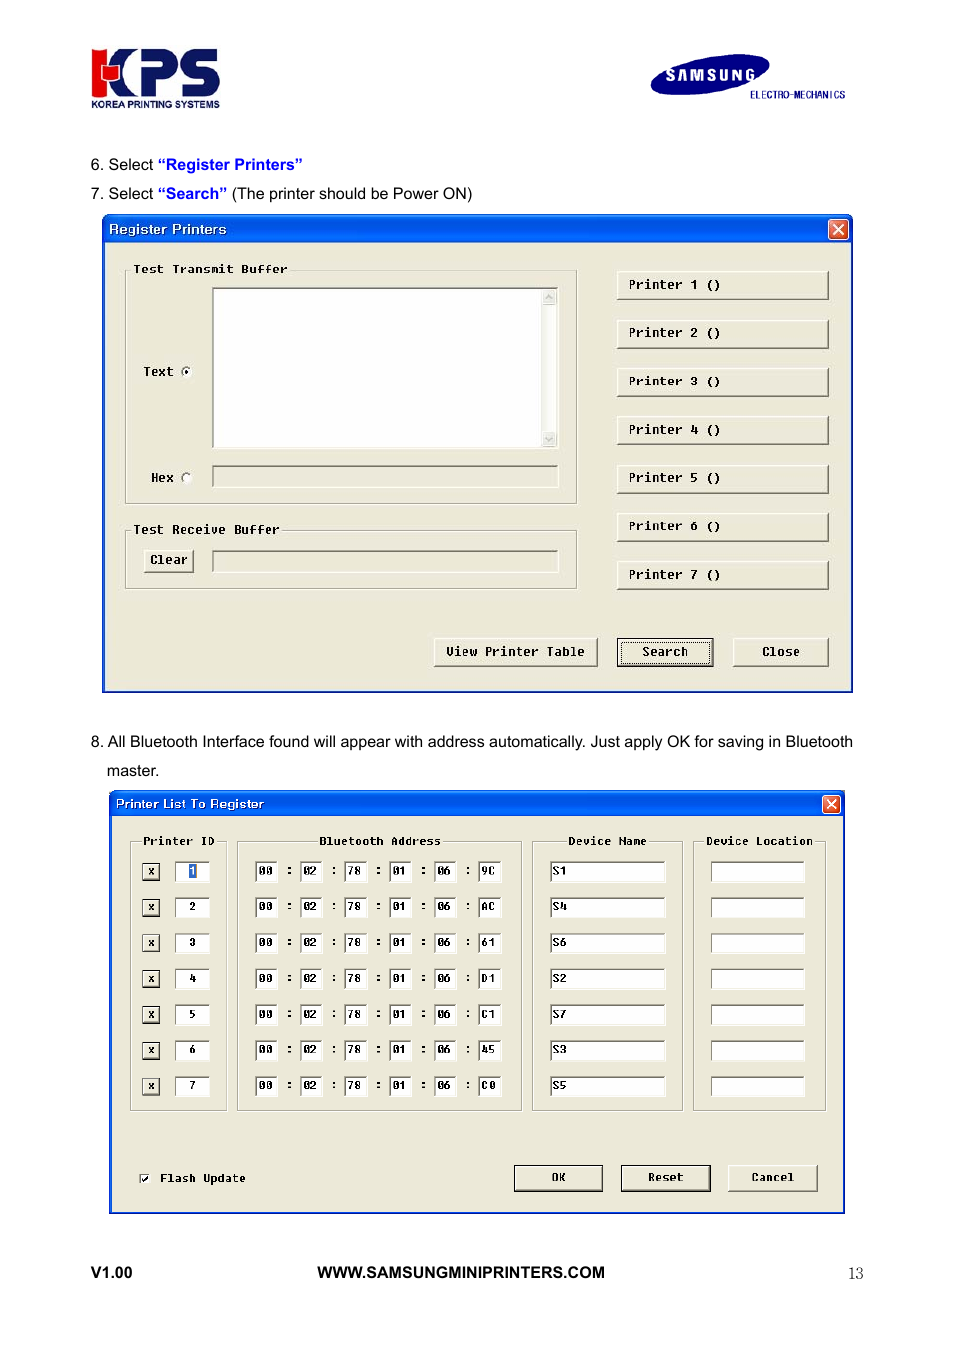
Task: Clear the Test Receive Buffer
Action: pyautogui.click(x=169, y=560)
